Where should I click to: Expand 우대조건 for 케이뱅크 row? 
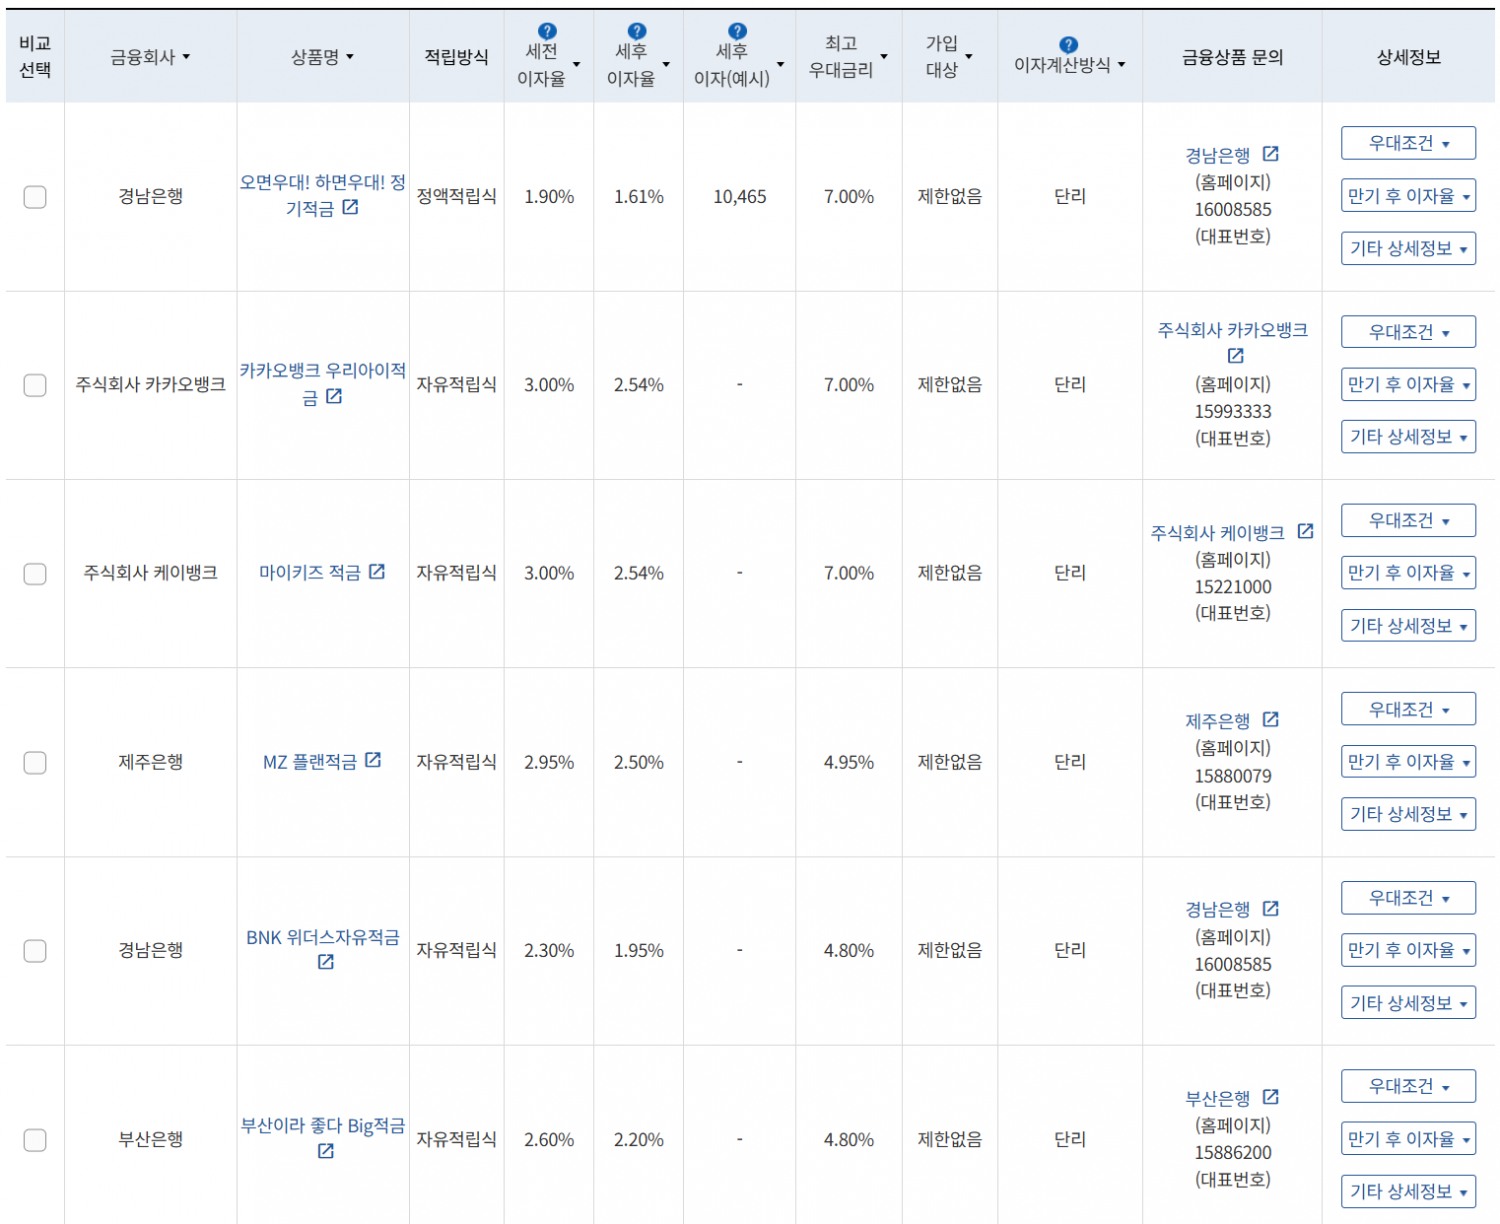pos(1408,520)
